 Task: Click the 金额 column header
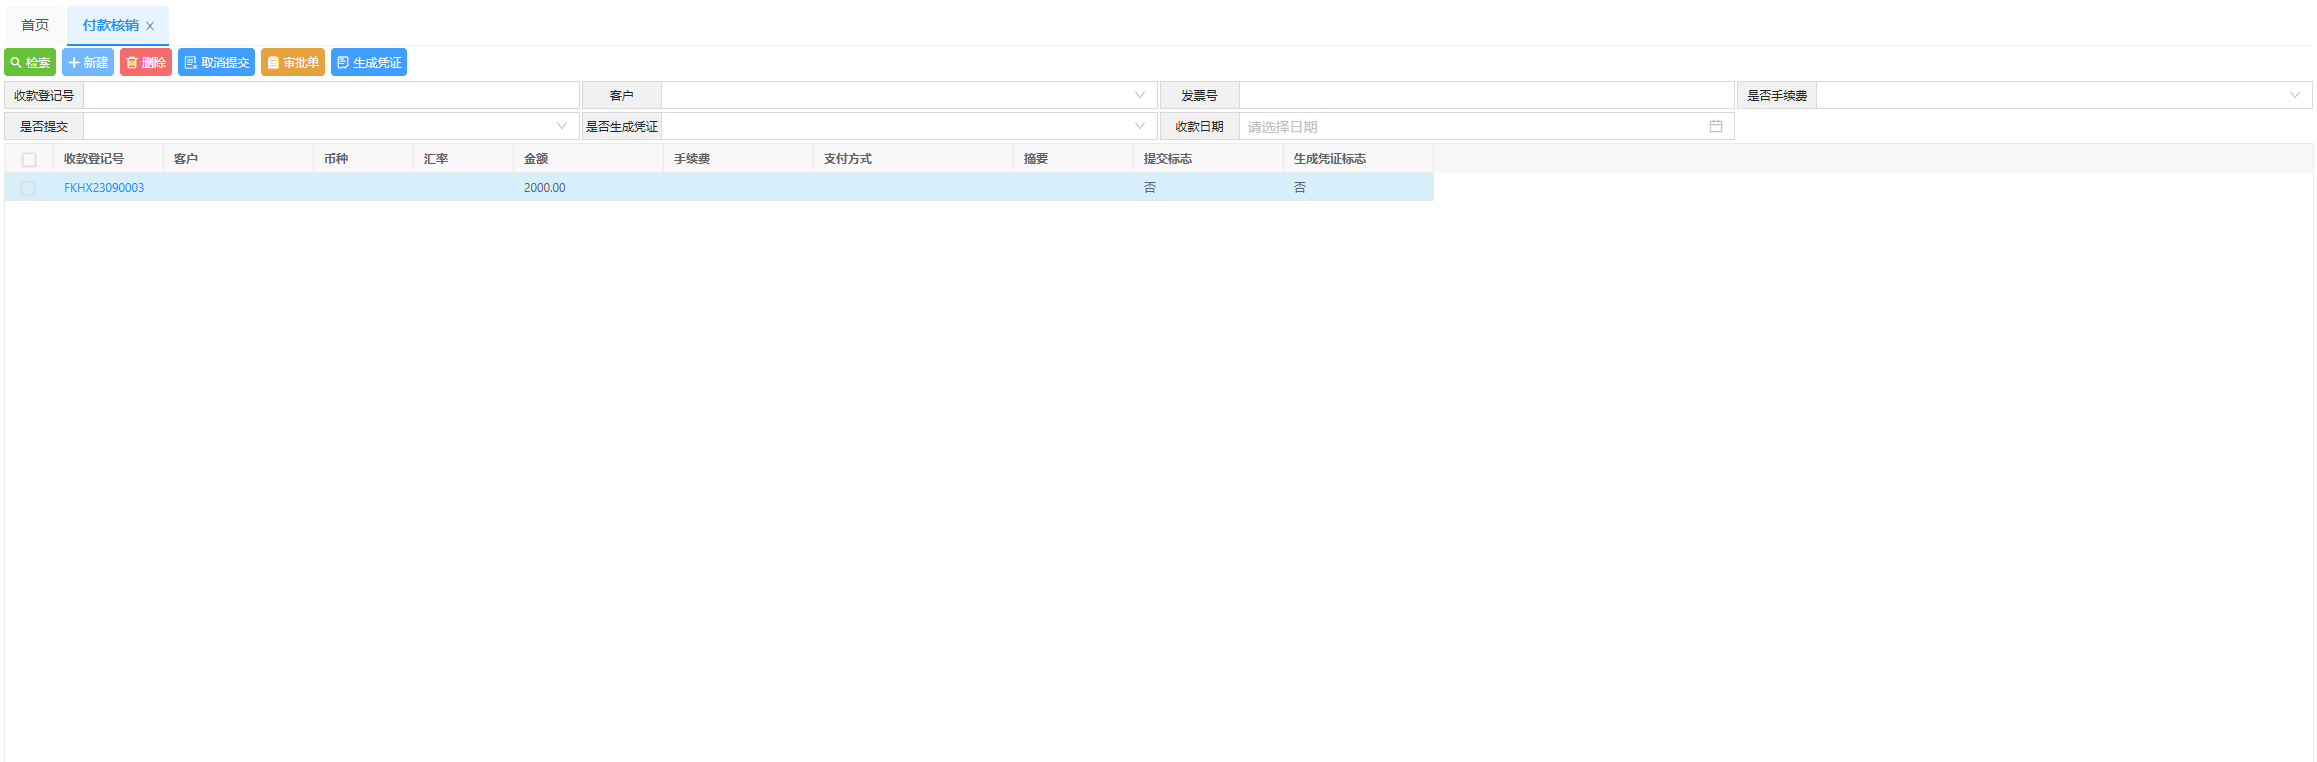point(536,159)
